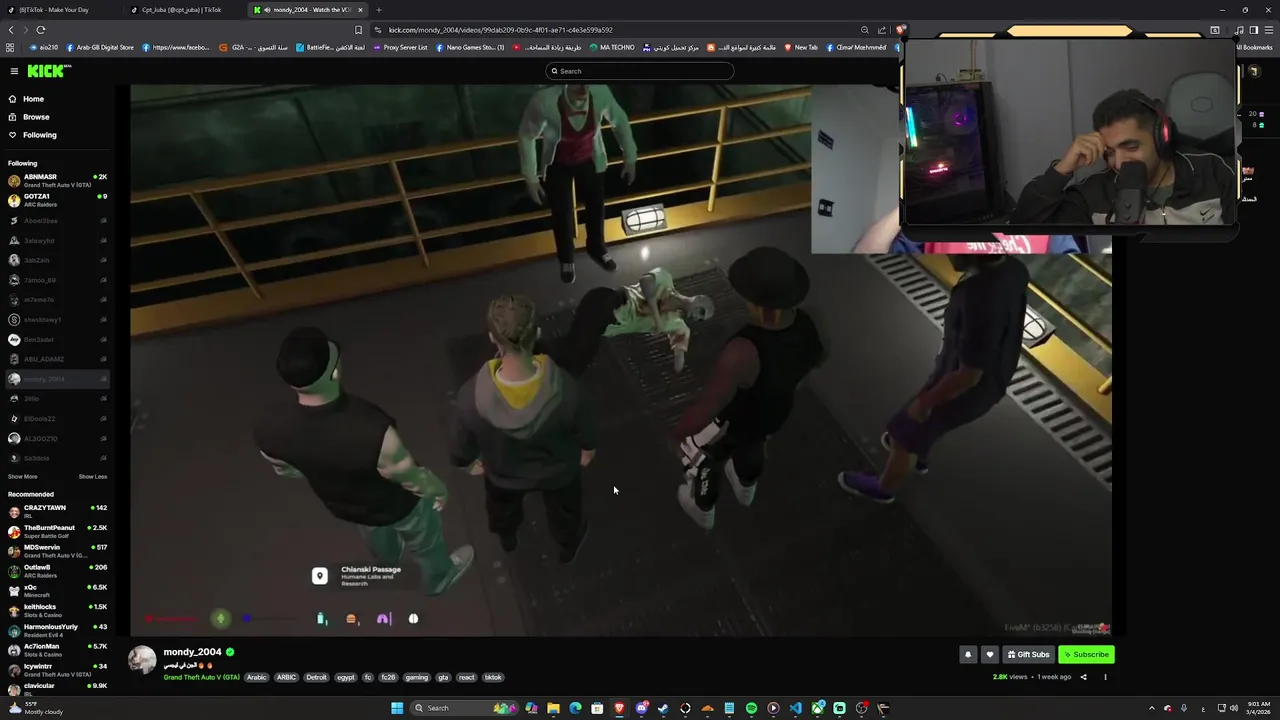Open recommended channel icywintrr
Screen dimensions: 1280x720
57,669
